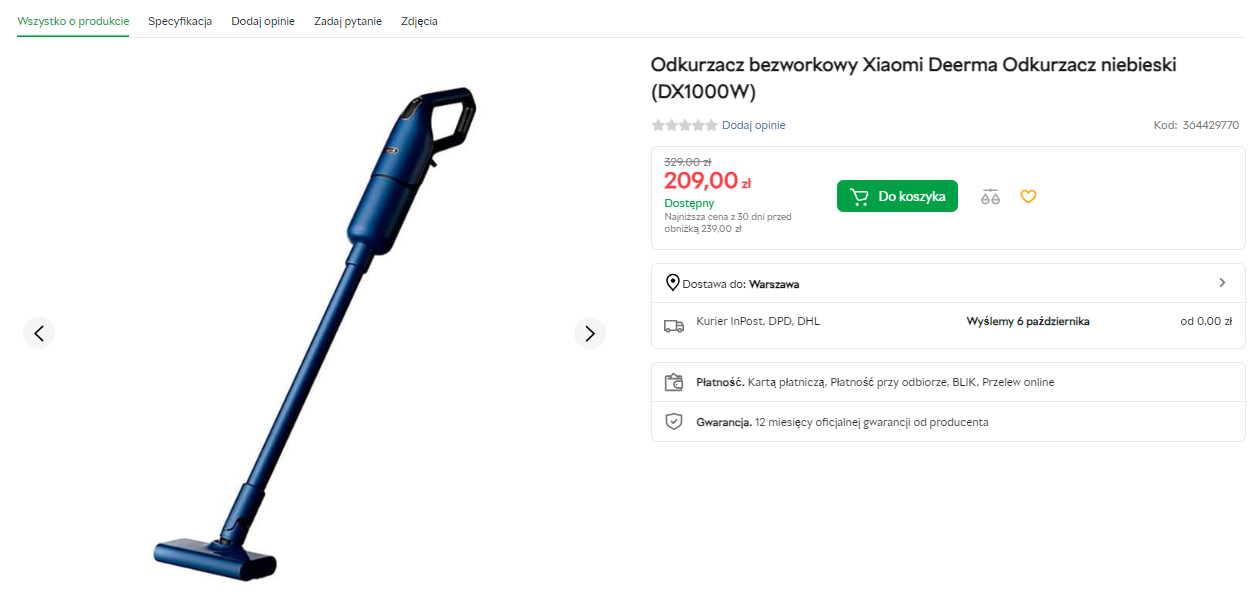Click the Do koszyka button
The height and width of the screenshot is (596, 1255).
[897, 196]
